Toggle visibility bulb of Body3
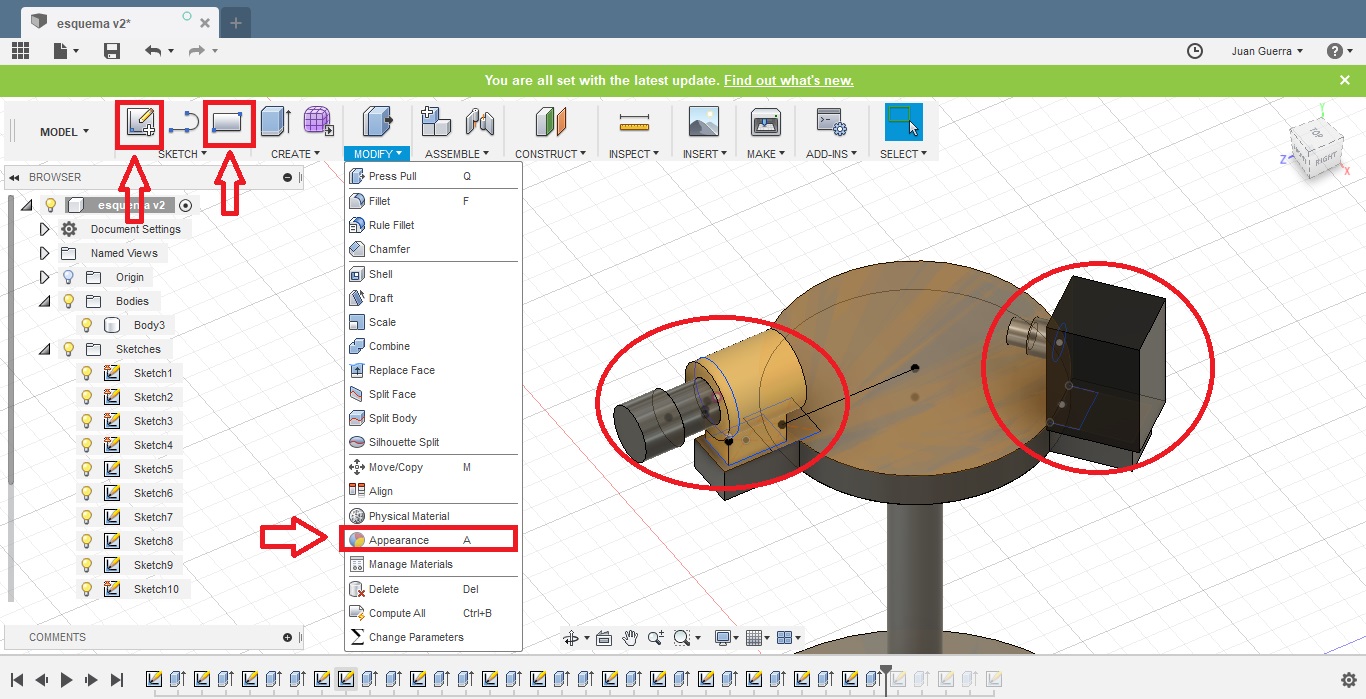 (x=87, y=325)
